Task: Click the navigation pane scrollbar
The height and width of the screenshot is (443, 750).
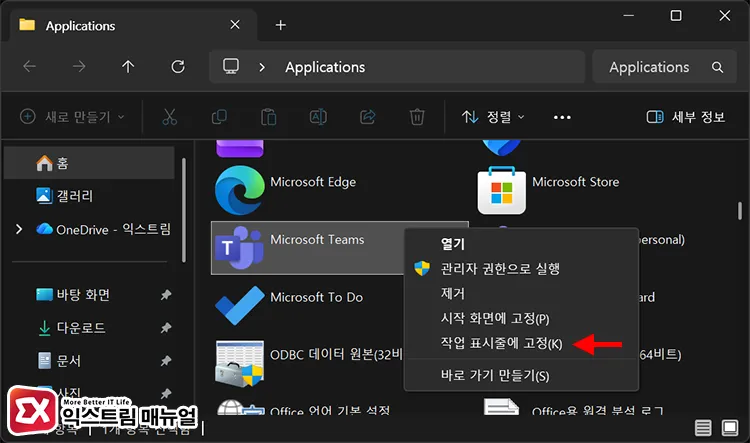Action: [183, 210]
